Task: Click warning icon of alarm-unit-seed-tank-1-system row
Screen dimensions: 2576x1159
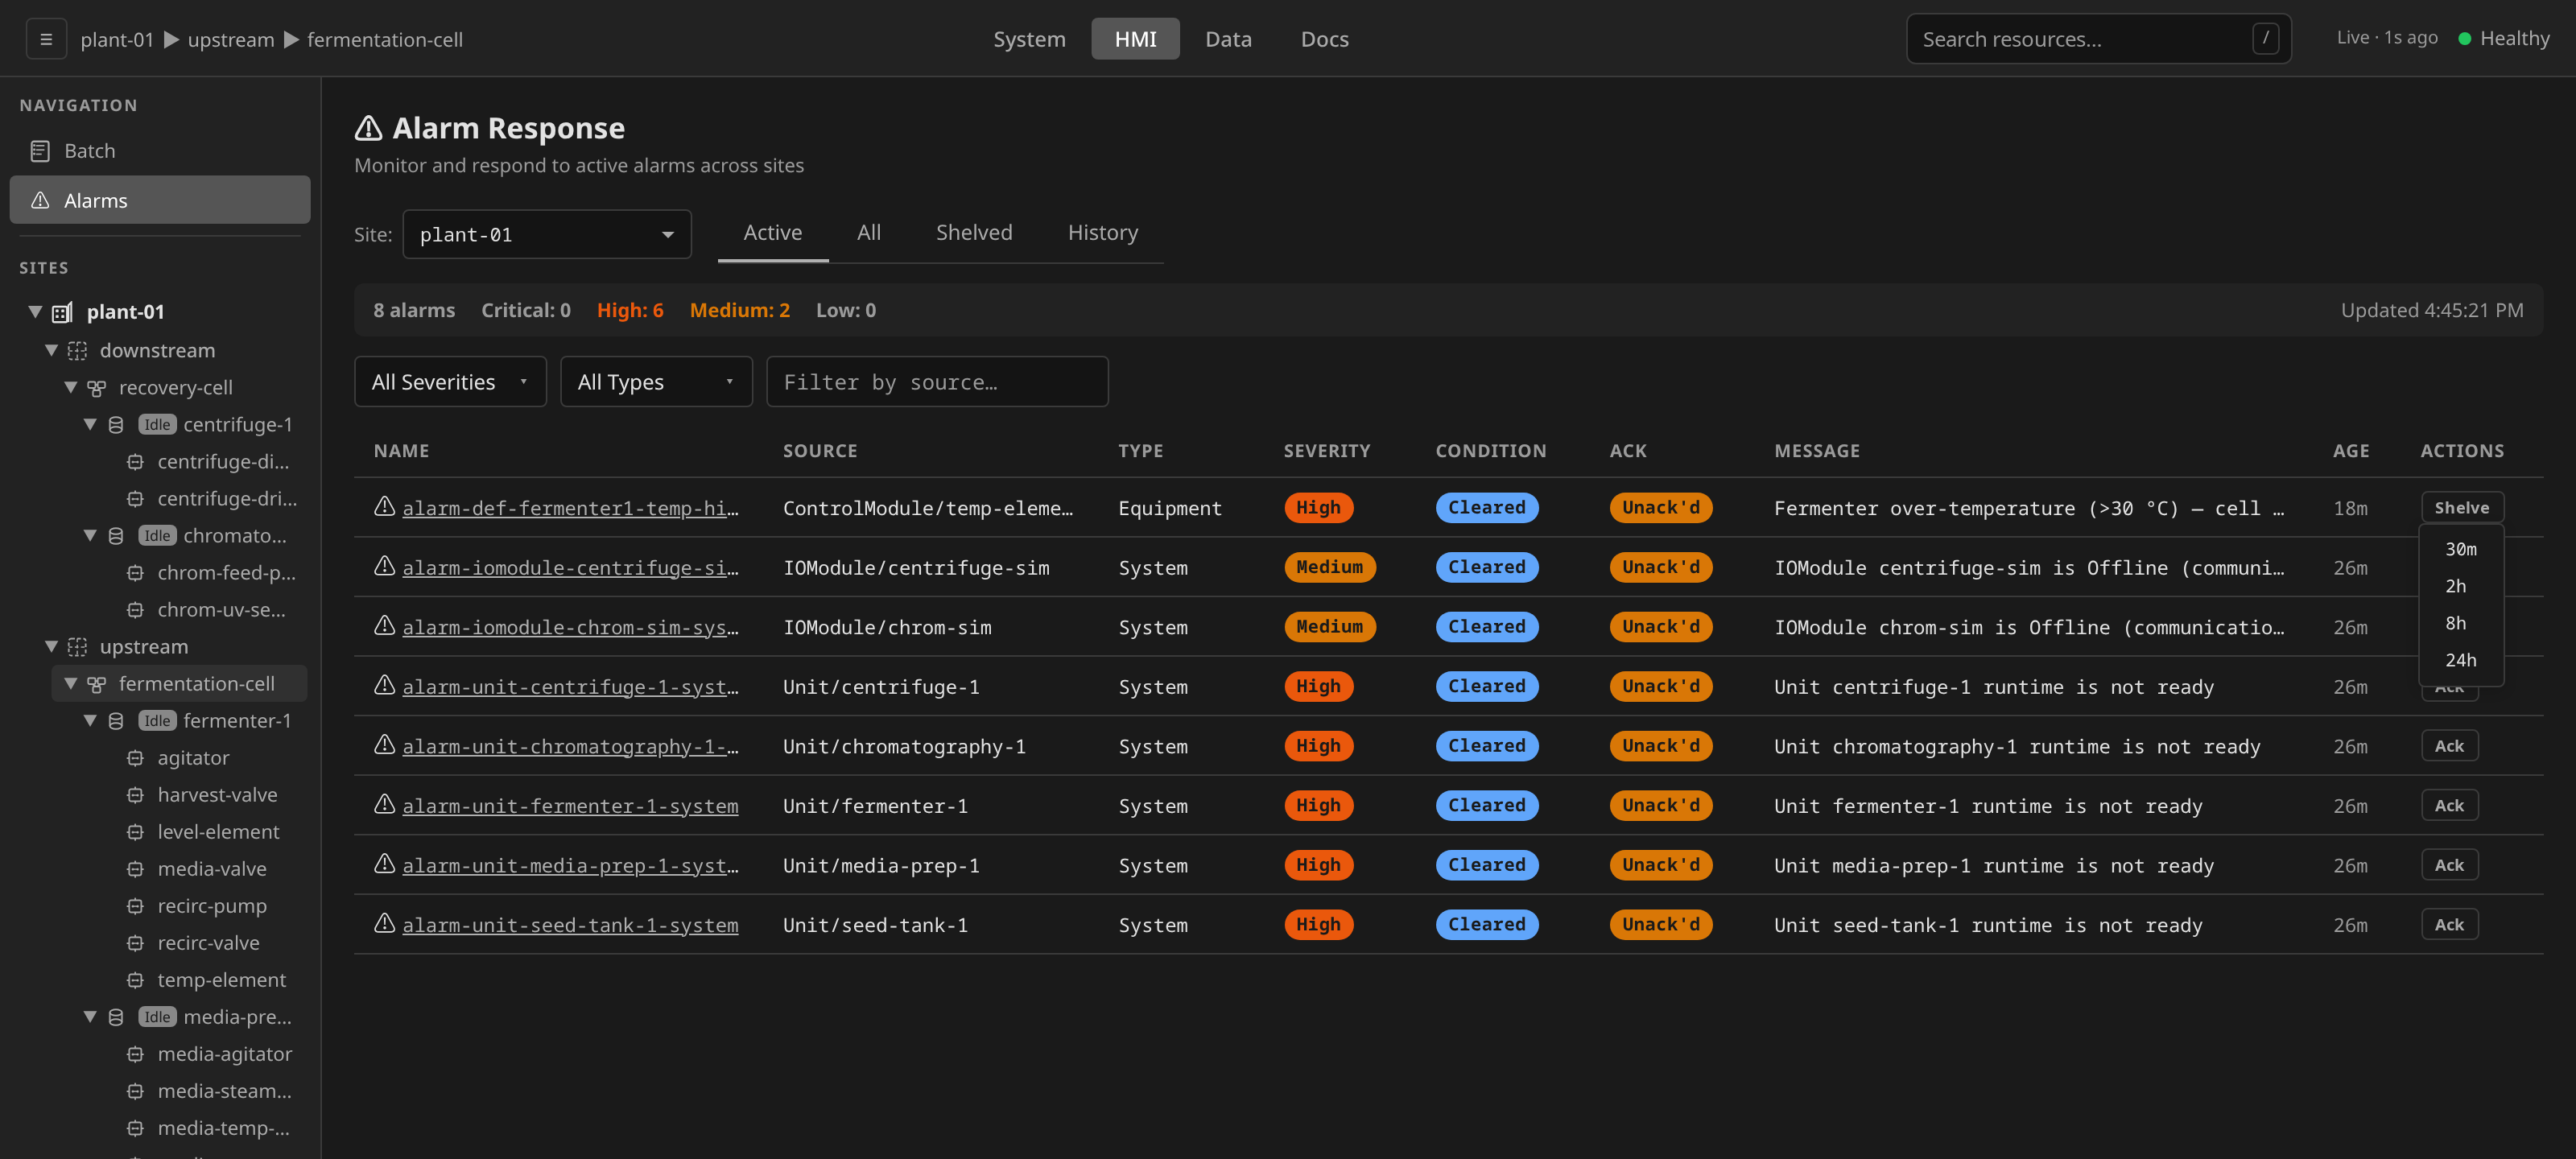Action: click(x=384, y=923)
